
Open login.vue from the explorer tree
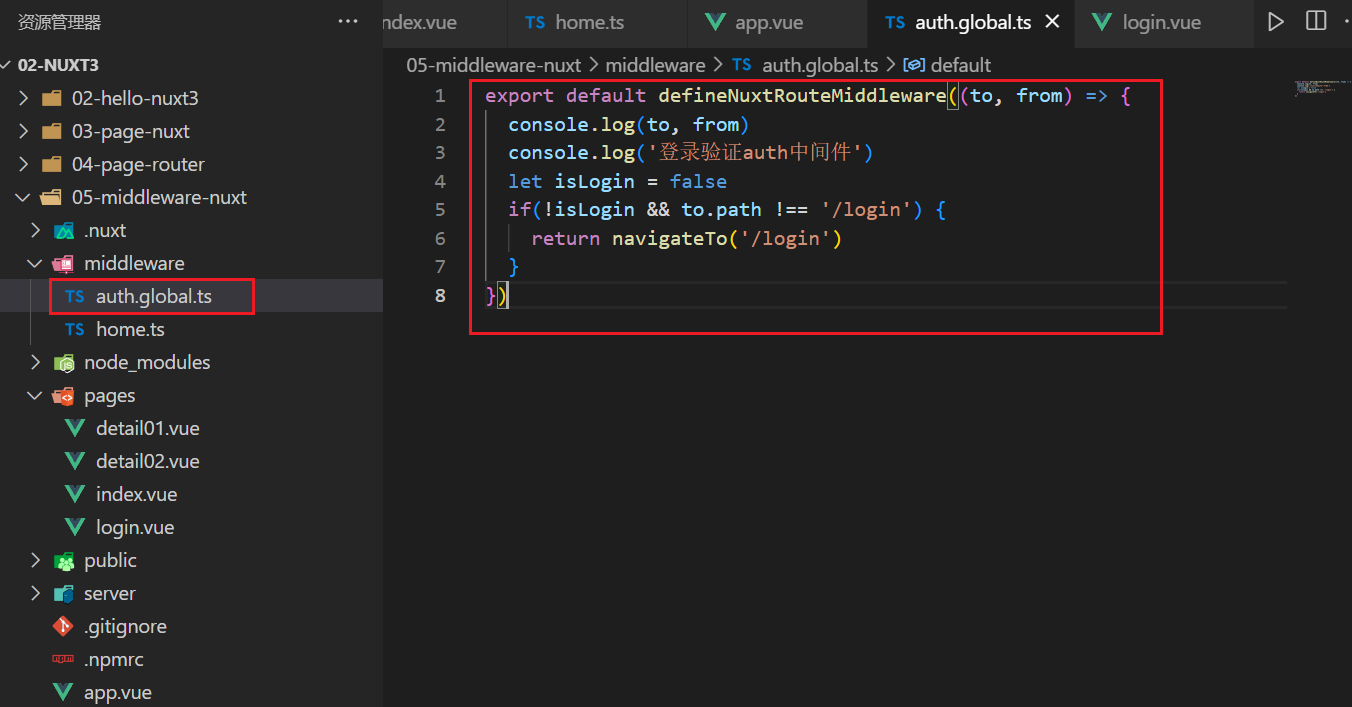click(191, 527)
